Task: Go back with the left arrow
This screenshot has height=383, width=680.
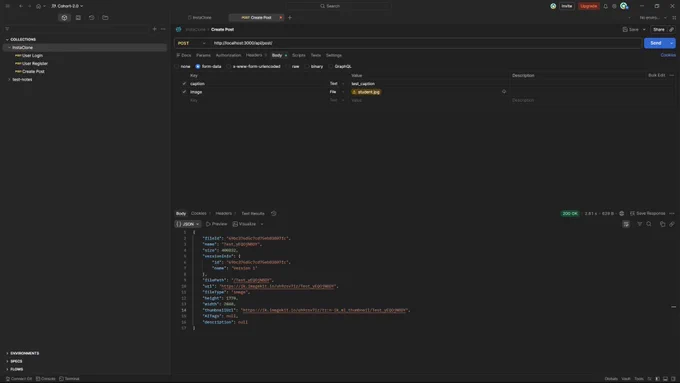Action: point(21,6)
